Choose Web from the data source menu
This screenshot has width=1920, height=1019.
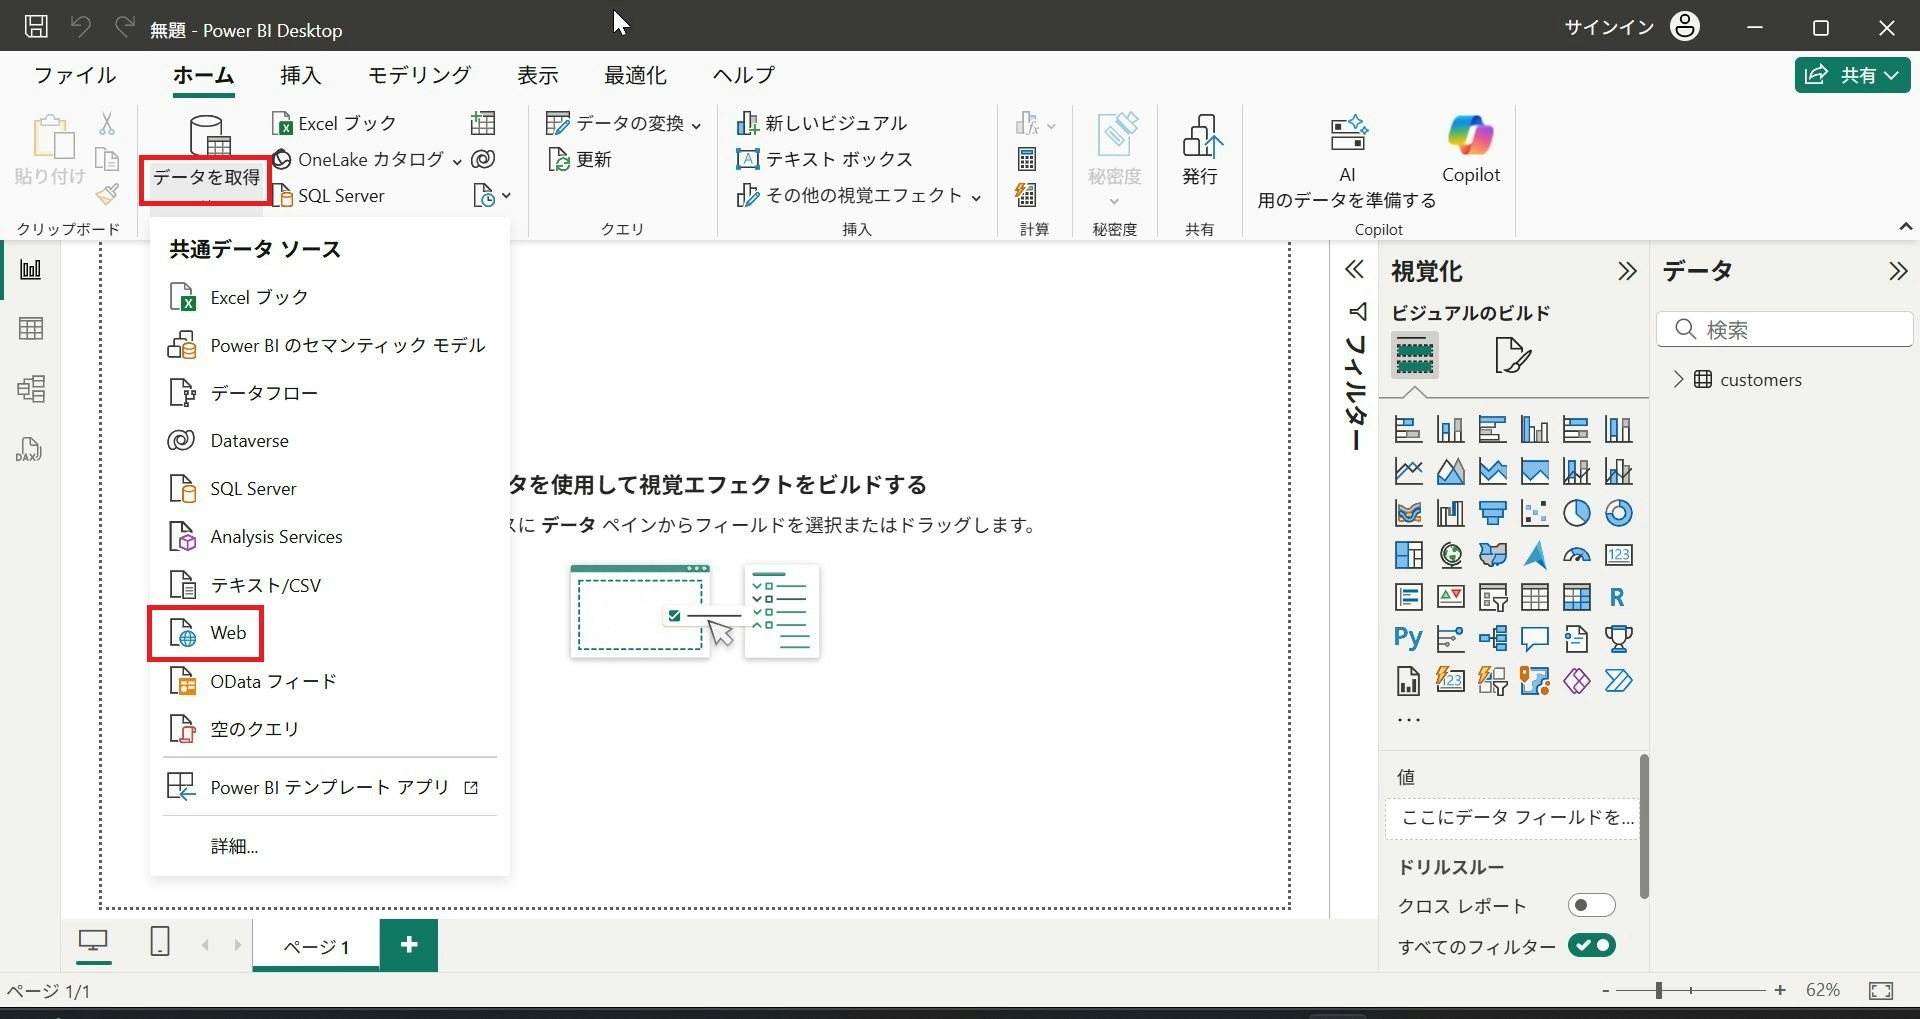206,633
